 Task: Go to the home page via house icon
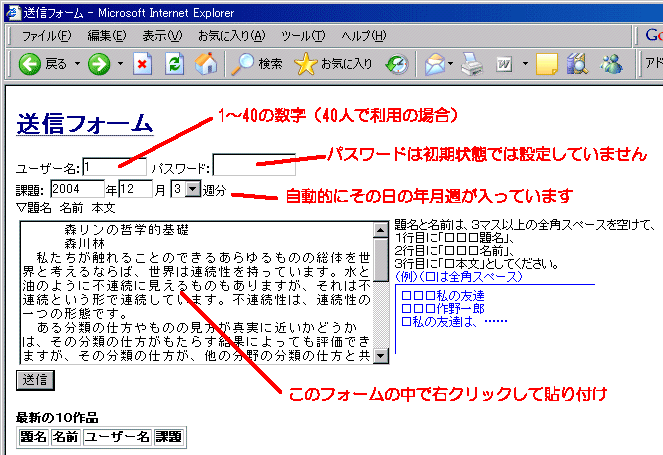206,64
